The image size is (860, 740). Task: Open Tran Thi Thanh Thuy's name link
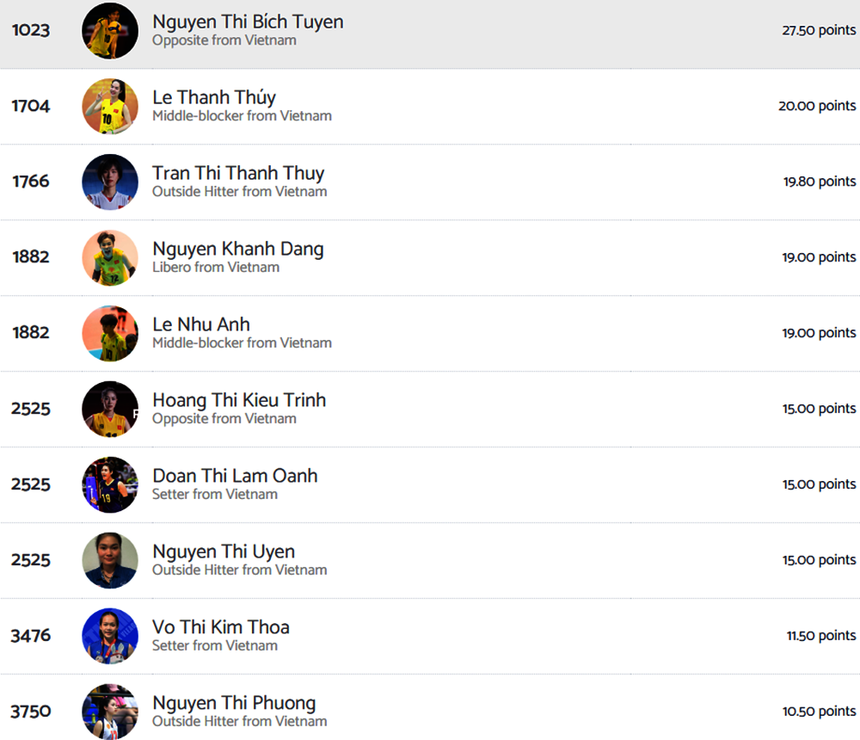238,173
